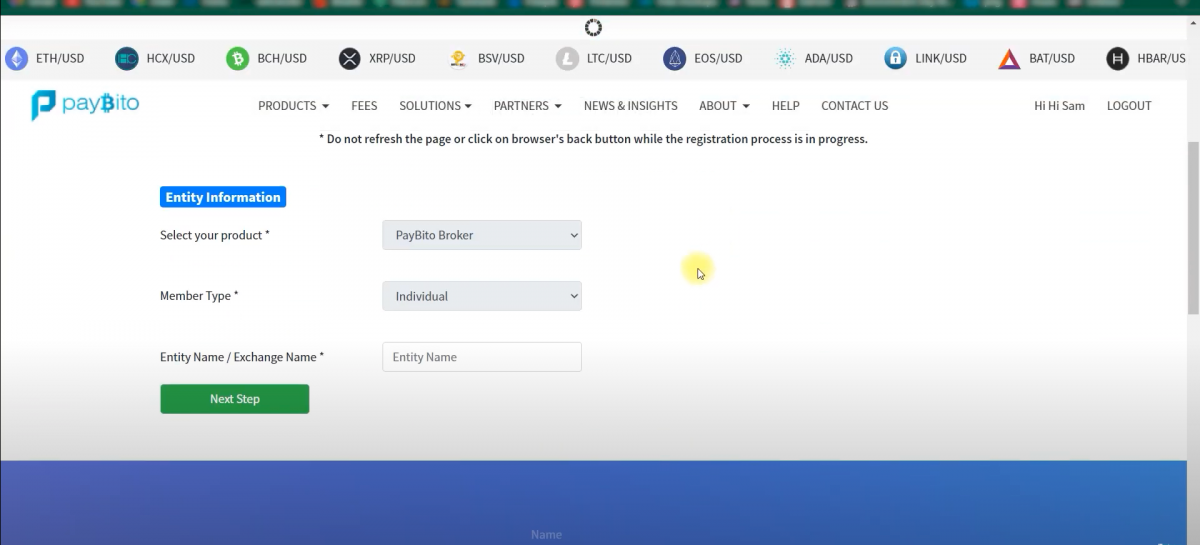
Task: Click the page's vertical scrollbar
Action: (1193, 230)
